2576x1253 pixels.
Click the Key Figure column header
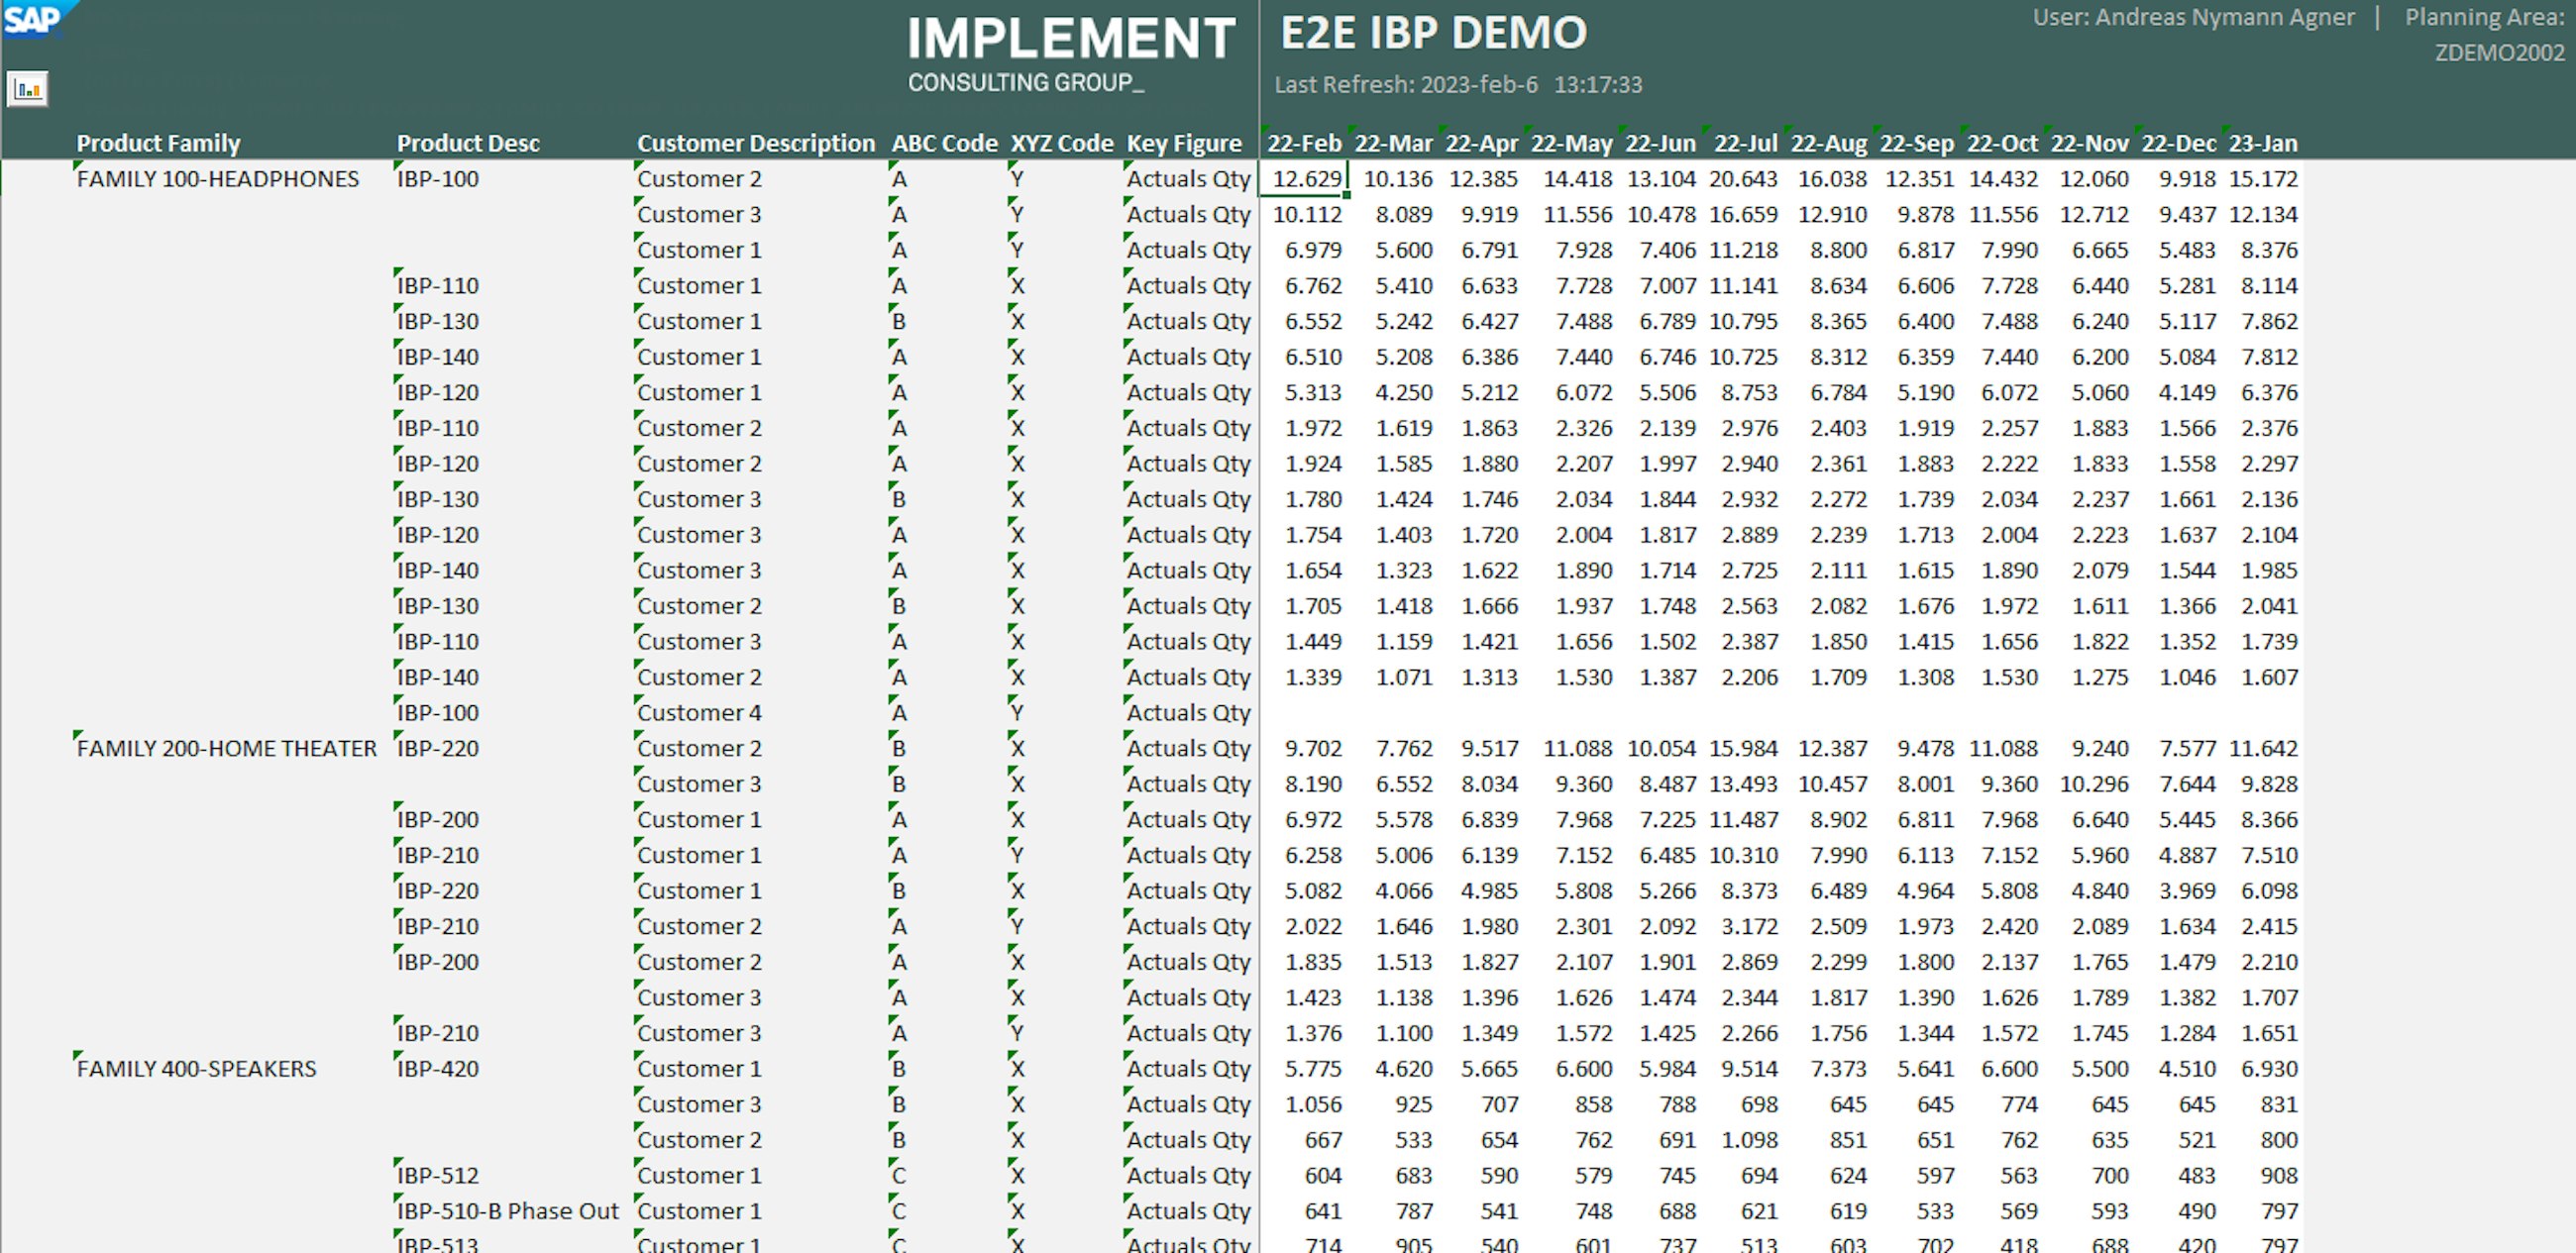1184,143
